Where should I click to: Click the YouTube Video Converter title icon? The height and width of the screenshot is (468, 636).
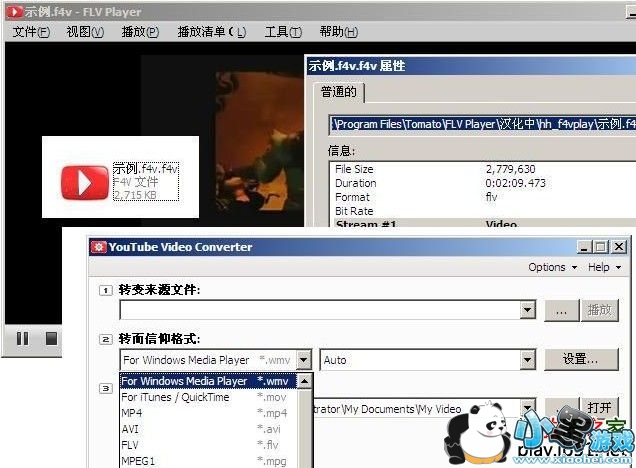(99, 247)
